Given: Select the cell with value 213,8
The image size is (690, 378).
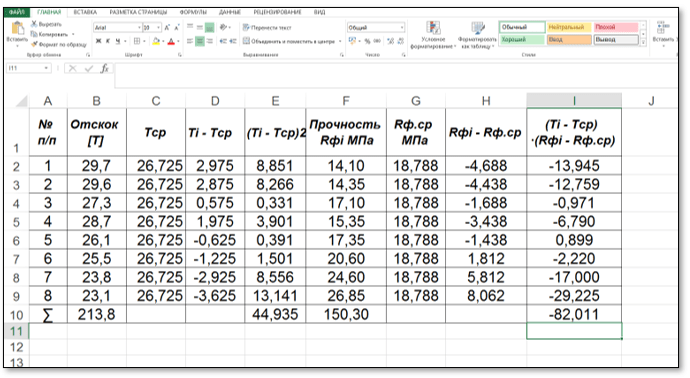Looking at the screenshot, I should (x=97, y=314).
